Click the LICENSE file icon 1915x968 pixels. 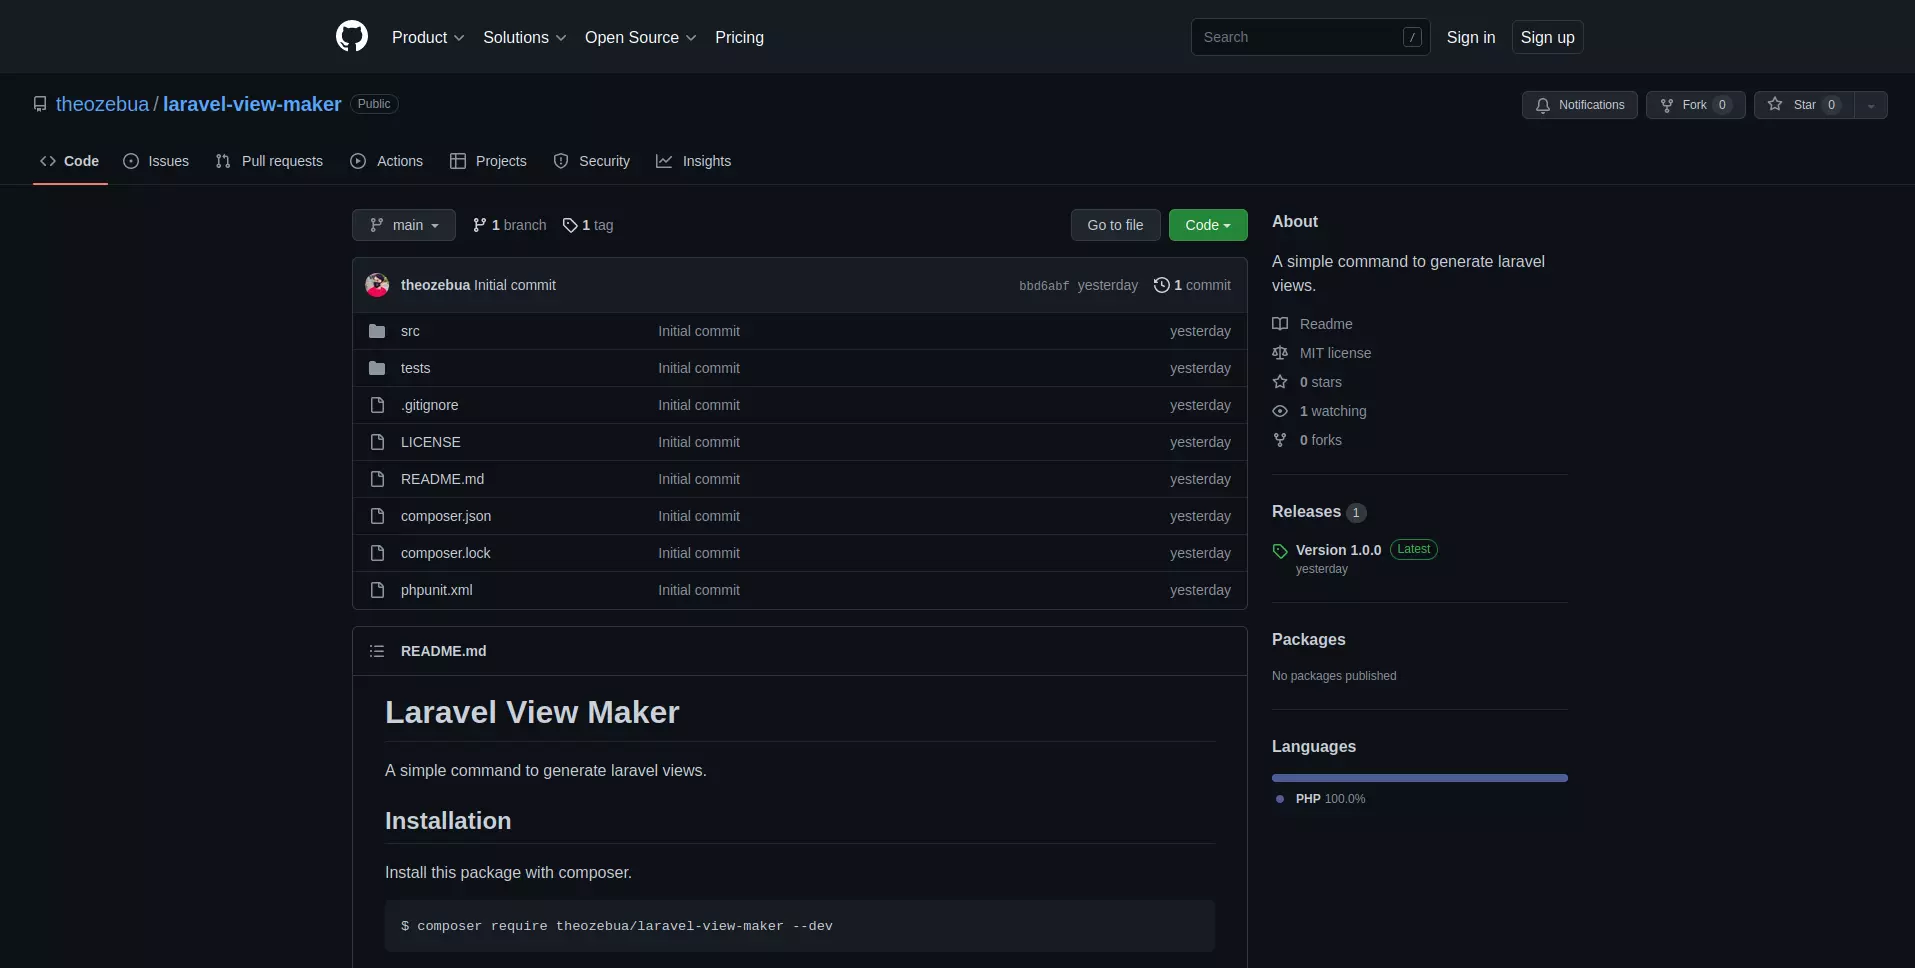(377, 442)
